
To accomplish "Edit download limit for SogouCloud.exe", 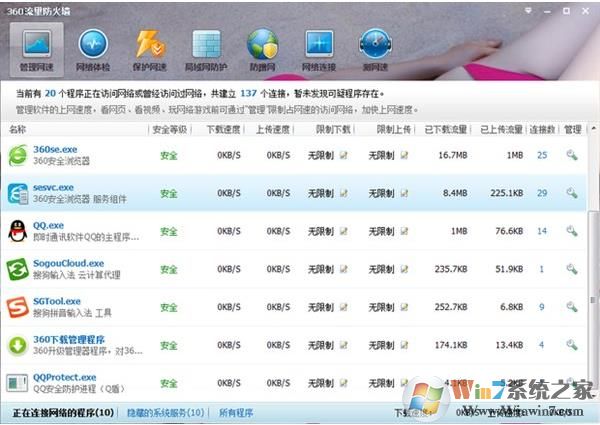I will click(344, 269).
